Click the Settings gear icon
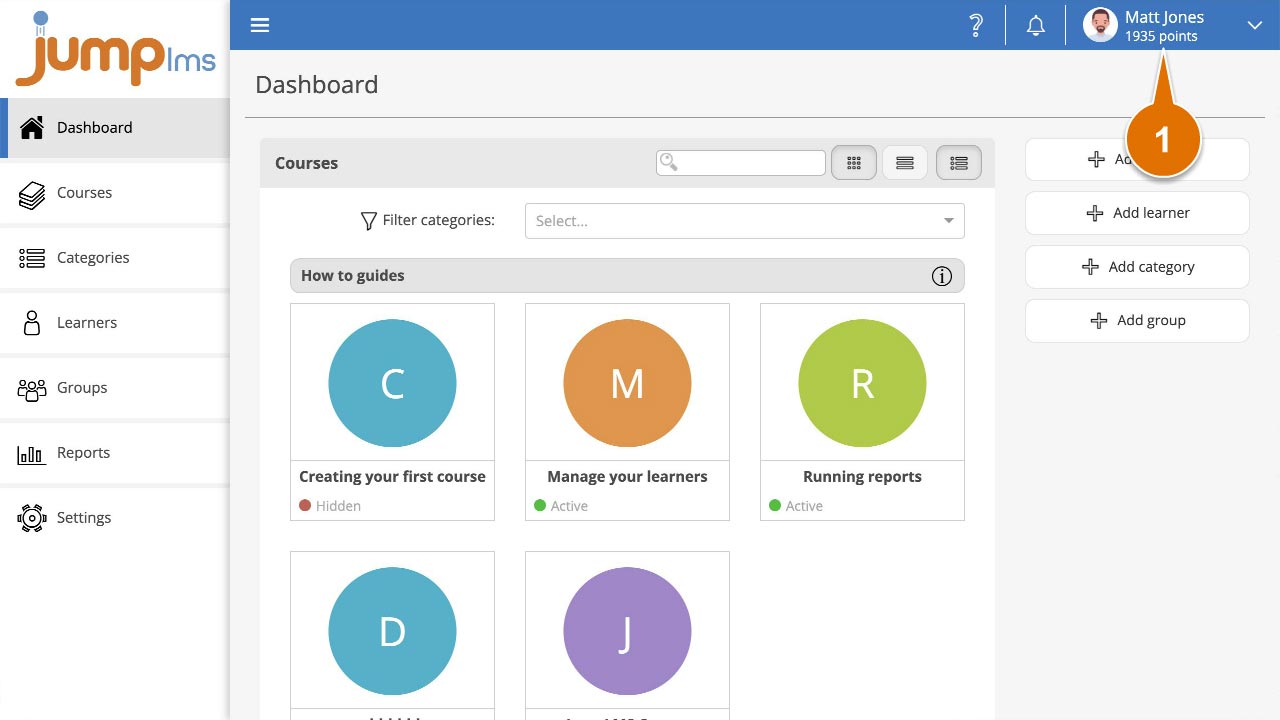Image resolution: width=1280 pixels, height=720 pixels. tap(32, 518)
